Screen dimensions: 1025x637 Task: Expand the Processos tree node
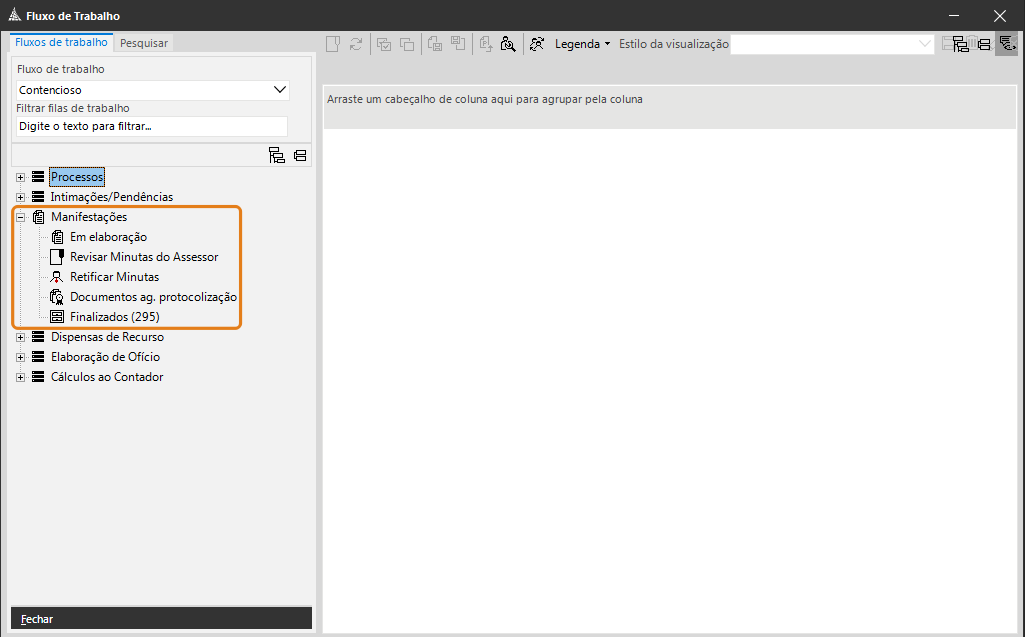pyautogui.click(x=21, y=177)
